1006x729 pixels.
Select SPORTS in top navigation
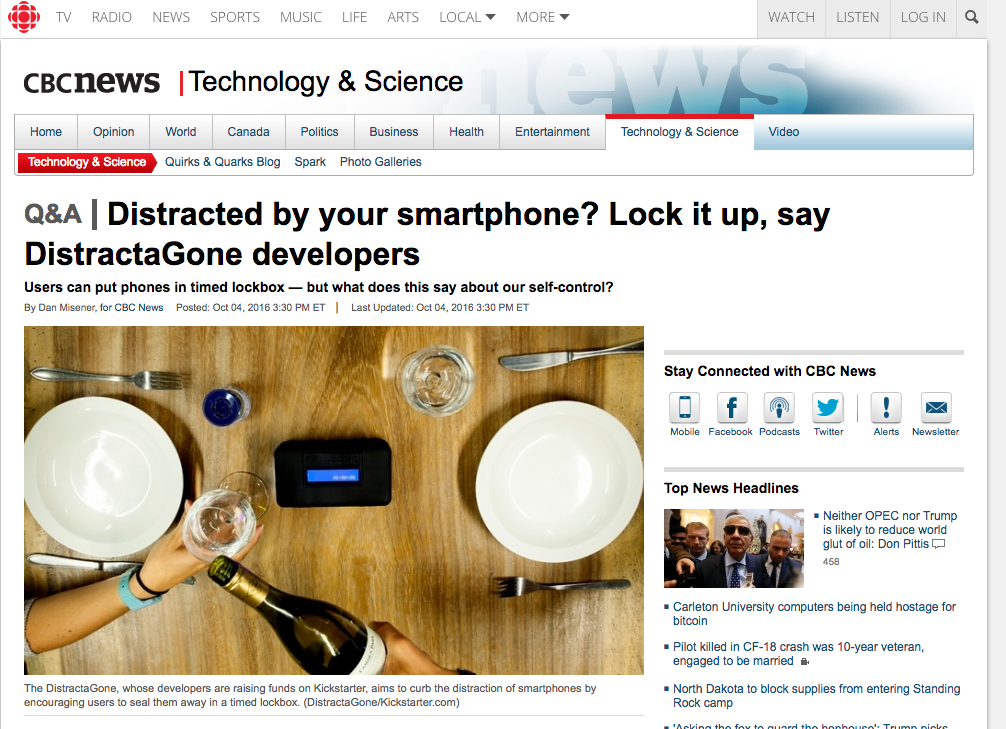[x=235, y=17]
